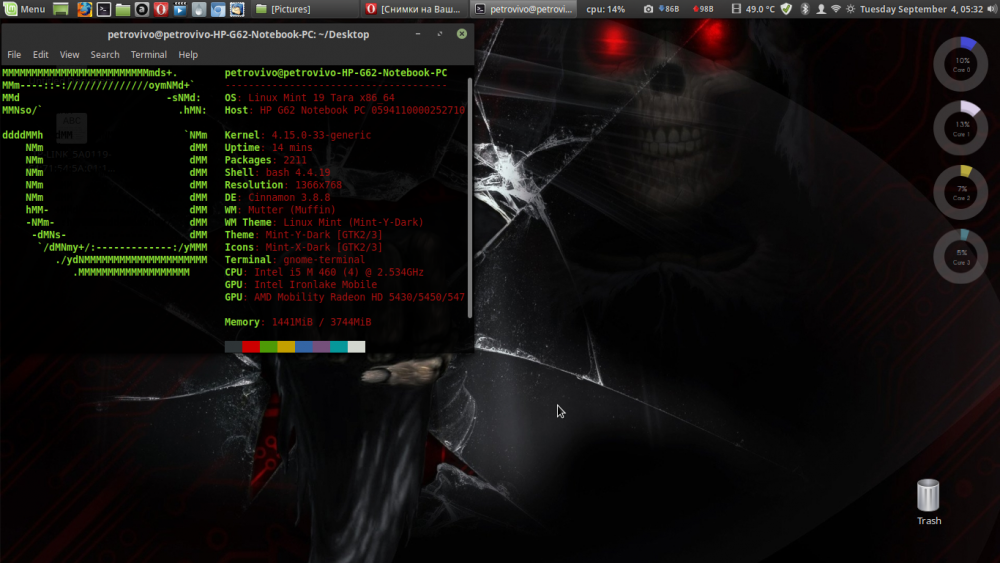This screenshot has width=1000, height=563.
Task: Open the Search menu in terminal
Action: pos(105,55)
